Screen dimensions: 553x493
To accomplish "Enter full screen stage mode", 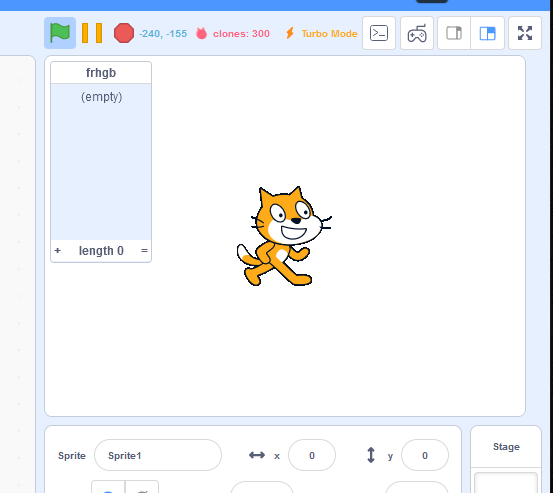I will [525, 33].
